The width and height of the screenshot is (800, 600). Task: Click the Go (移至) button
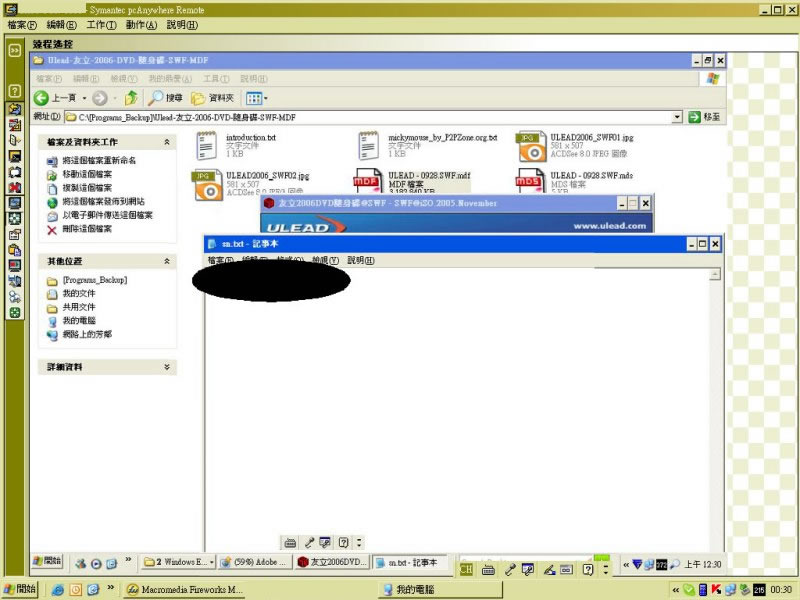click(x=704, y=117)
